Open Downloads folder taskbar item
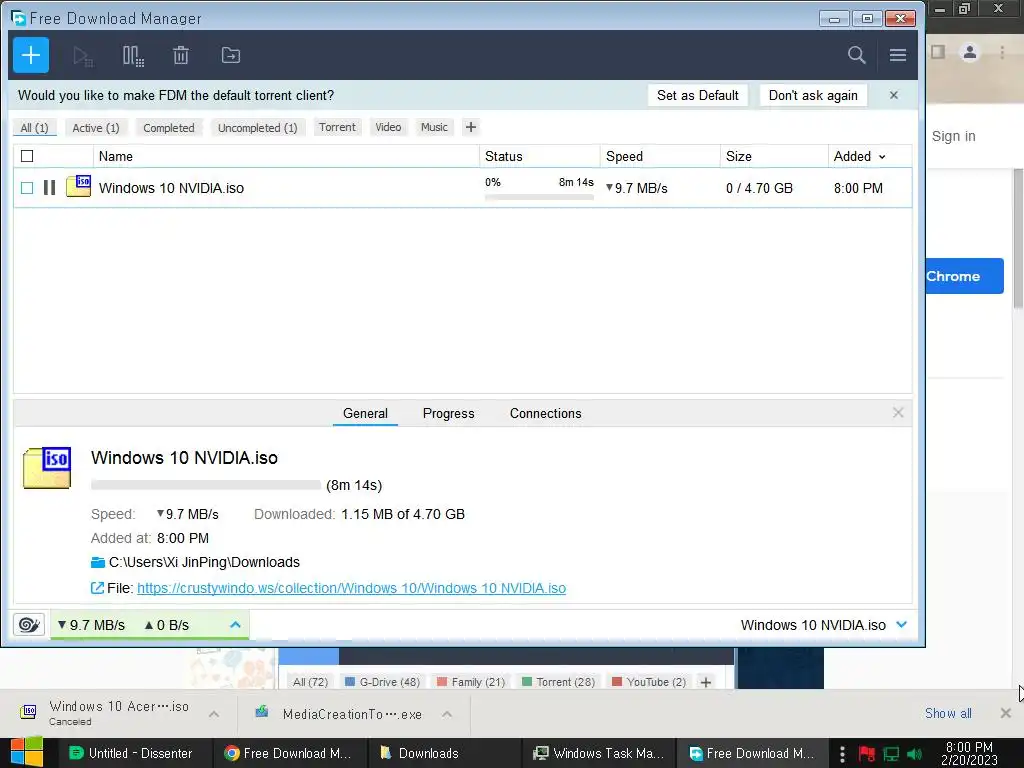 click(444, 753)
